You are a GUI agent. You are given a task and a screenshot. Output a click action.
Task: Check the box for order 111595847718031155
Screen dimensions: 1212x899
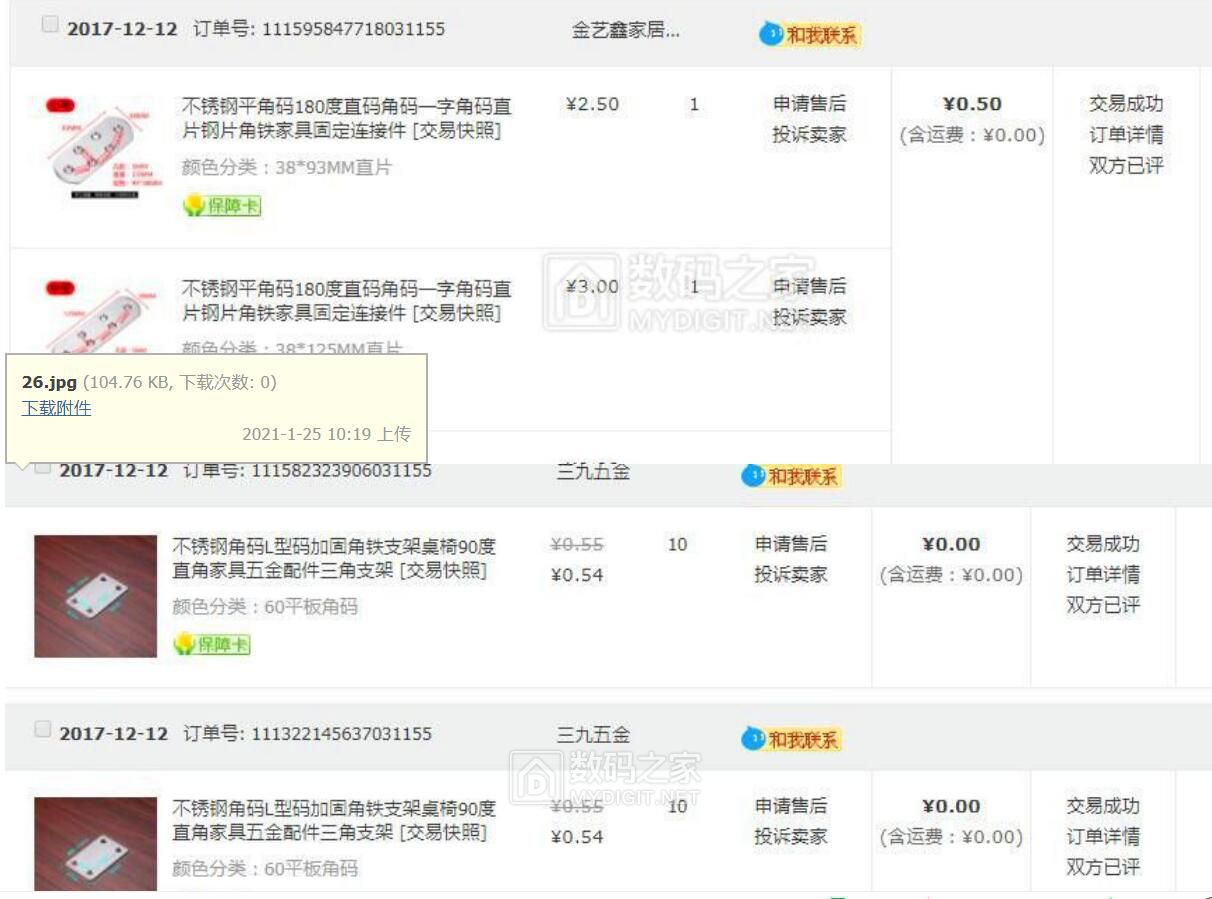pos(50,26)
